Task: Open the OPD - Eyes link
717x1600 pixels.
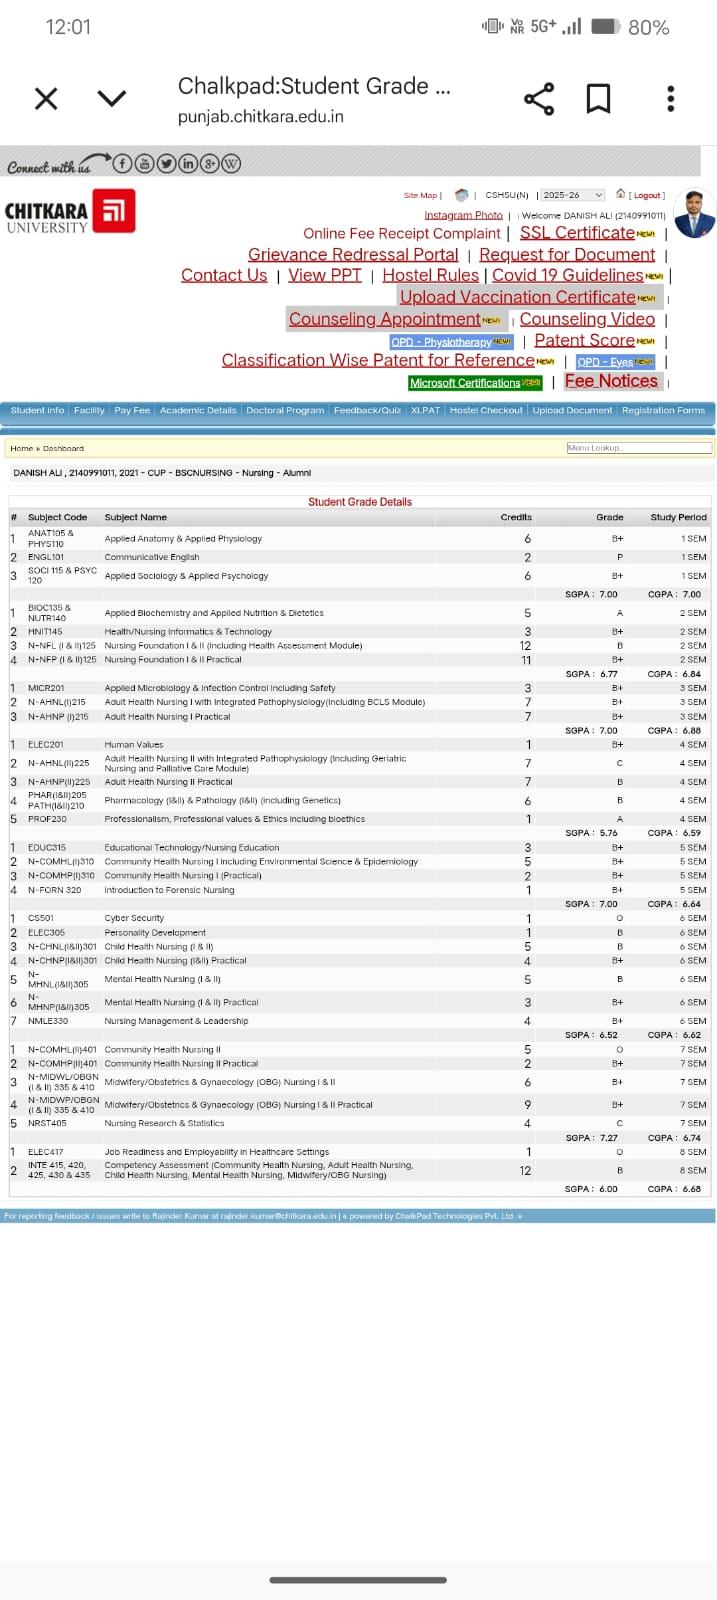Action: pyautogui.click(x=605, y=362)
